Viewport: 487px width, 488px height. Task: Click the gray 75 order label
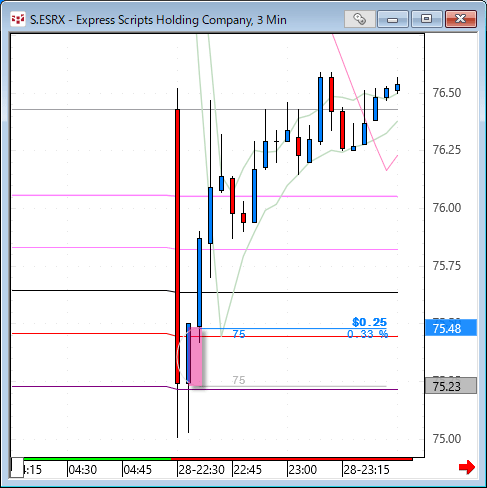tap(239, 380)
